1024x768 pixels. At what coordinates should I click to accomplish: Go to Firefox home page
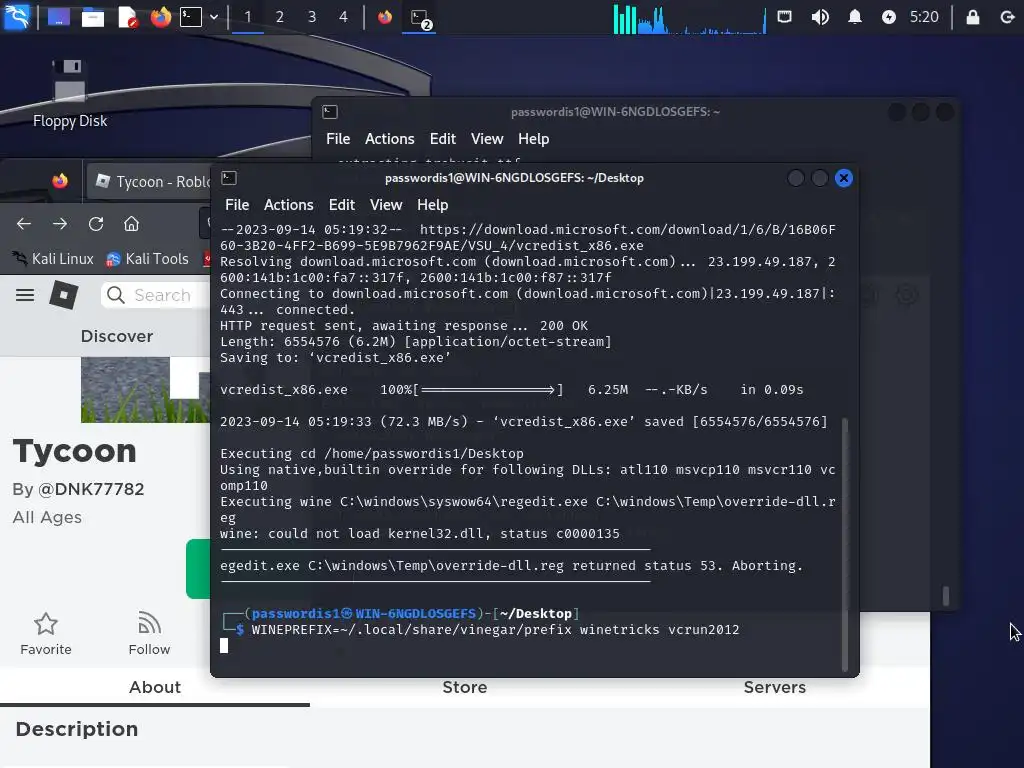coord(131,224)
